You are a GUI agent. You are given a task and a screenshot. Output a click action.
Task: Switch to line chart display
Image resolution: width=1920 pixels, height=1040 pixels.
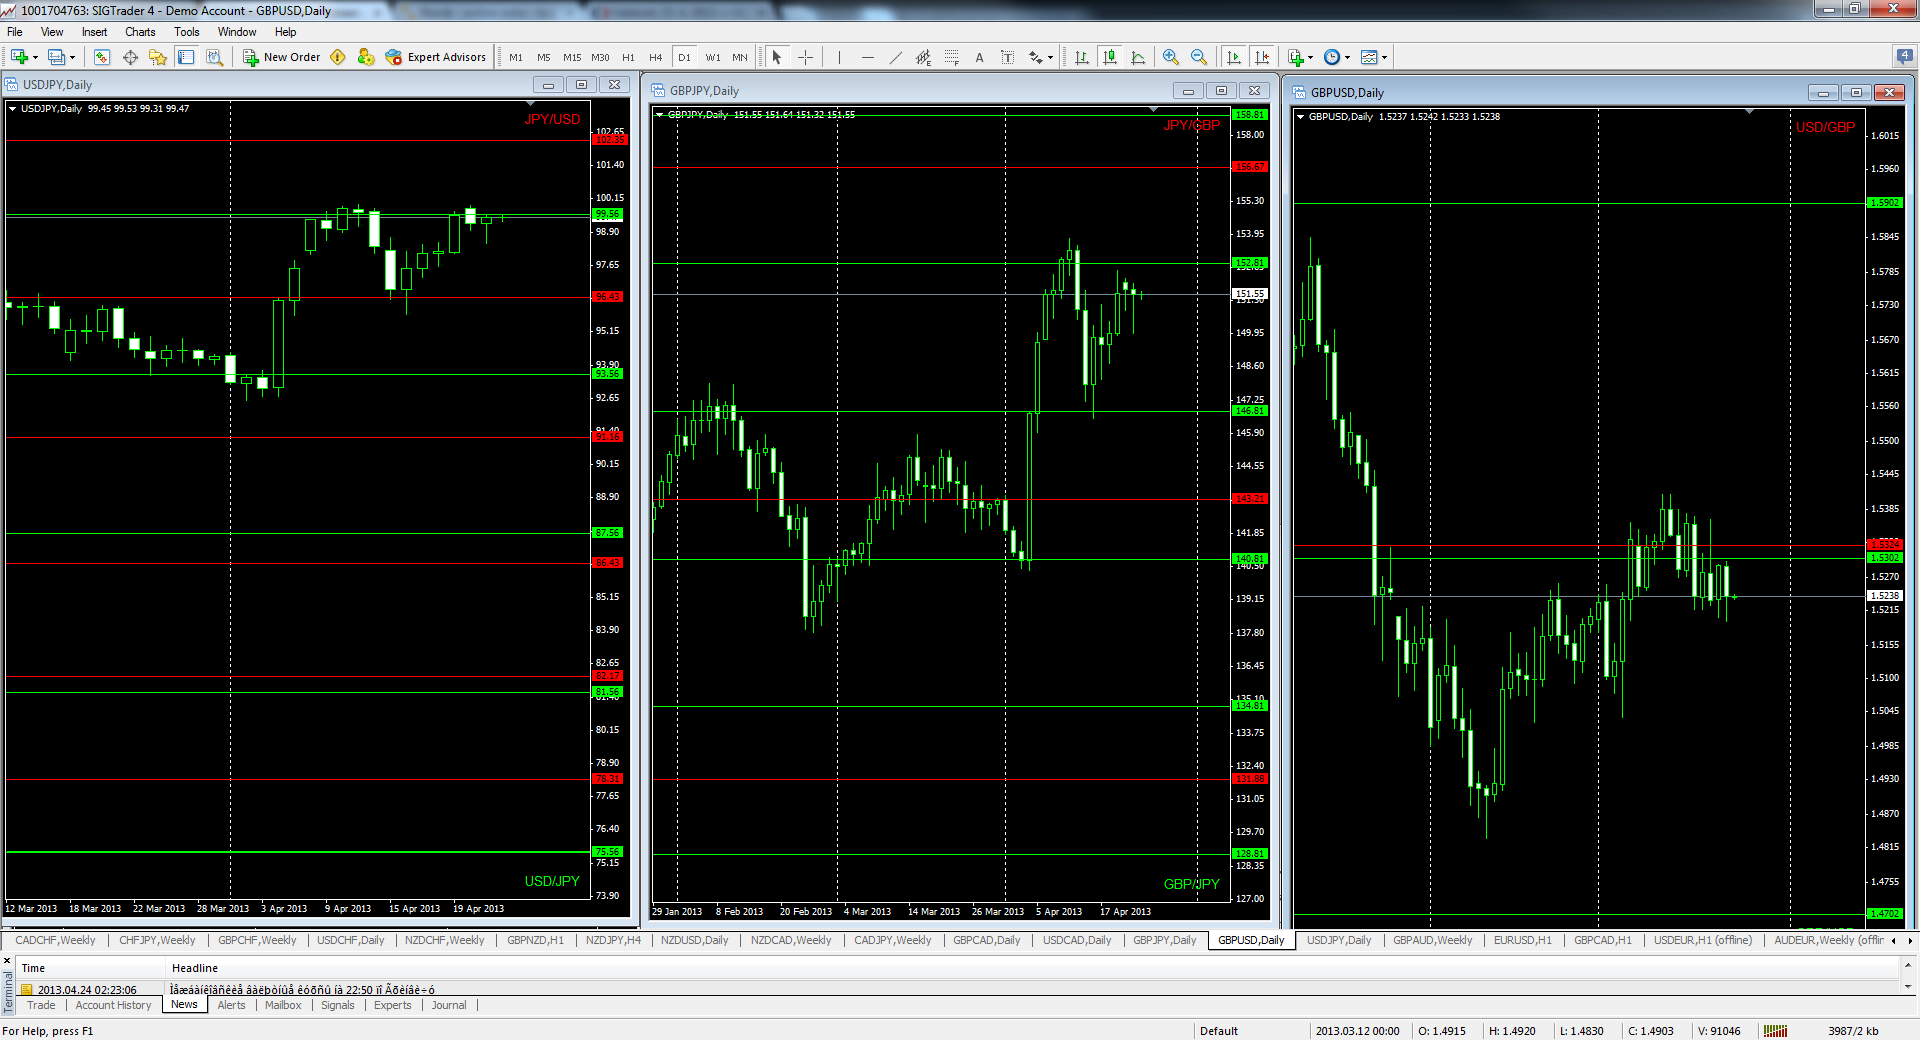1138,57
